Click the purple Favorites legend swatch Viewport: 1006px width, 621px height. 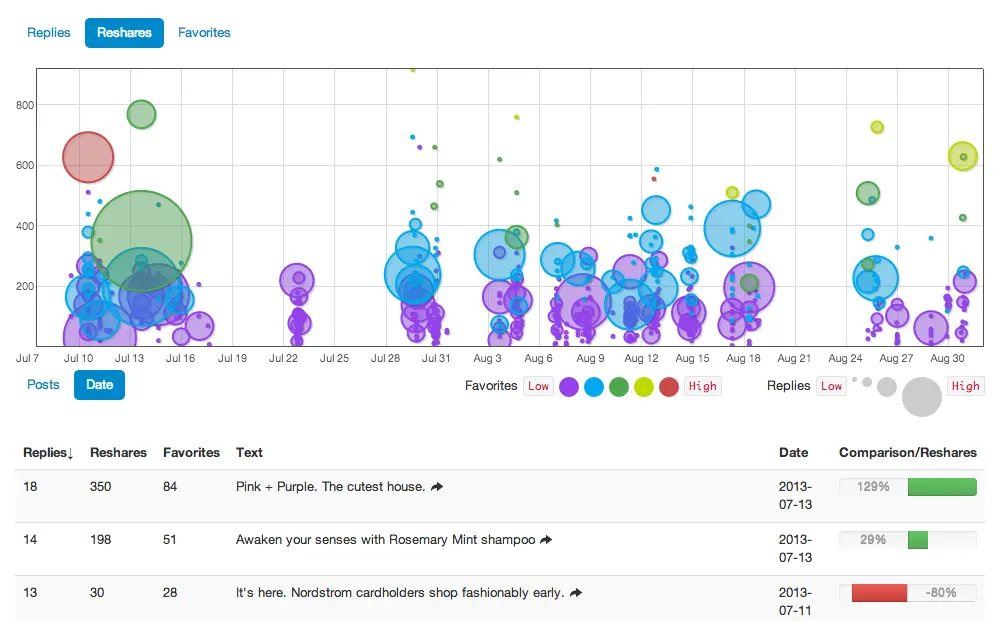[569, 387]
